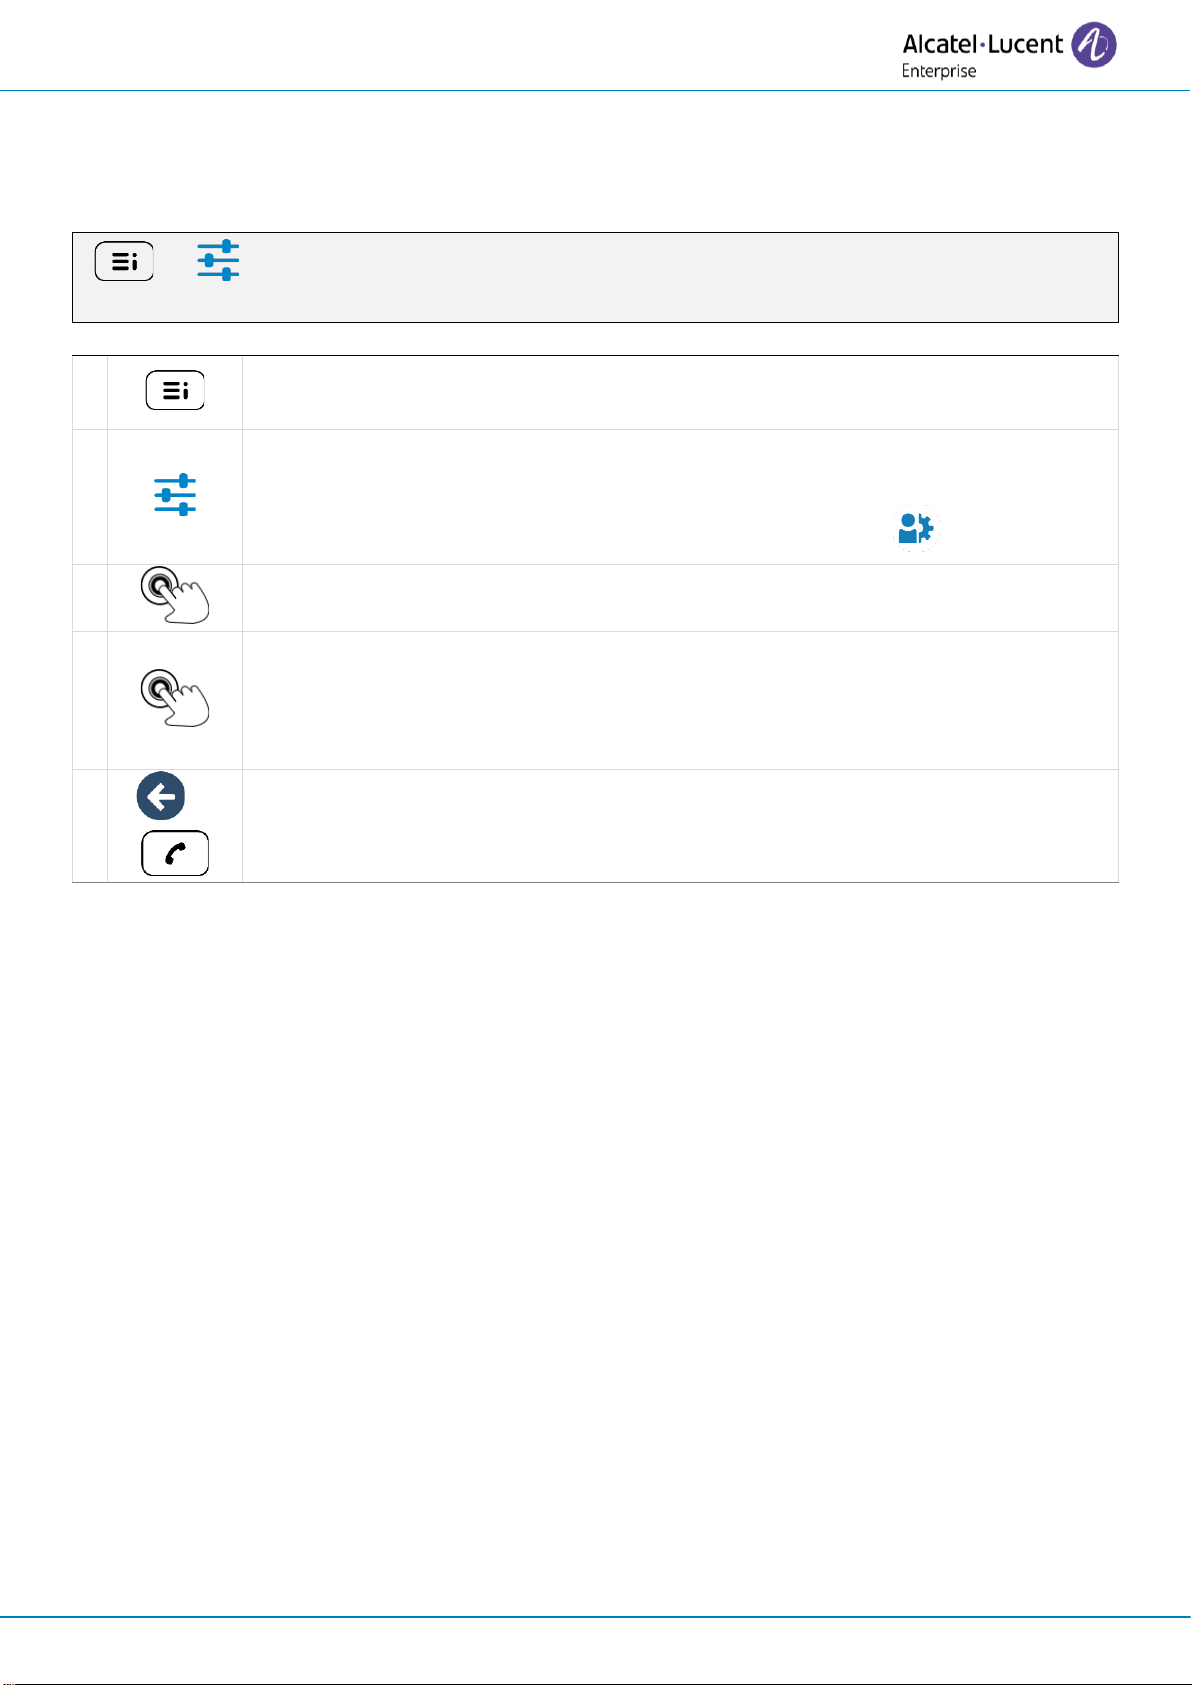Click the tap-hand icon in the taller fourth row

coord(175,698)
